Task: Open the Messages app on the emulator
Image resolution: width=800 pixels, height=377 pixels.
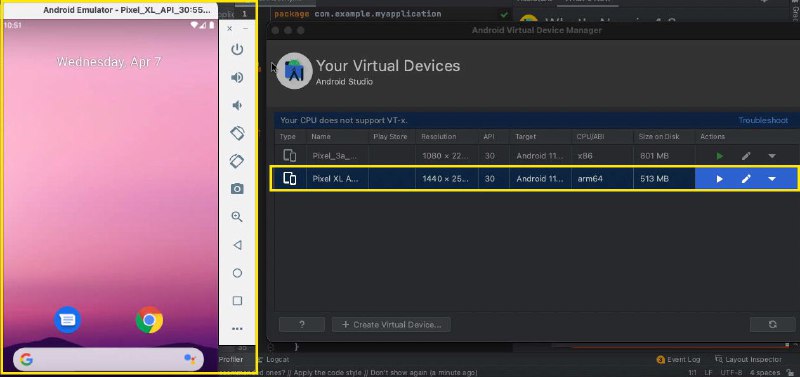Action: point(67,320)
